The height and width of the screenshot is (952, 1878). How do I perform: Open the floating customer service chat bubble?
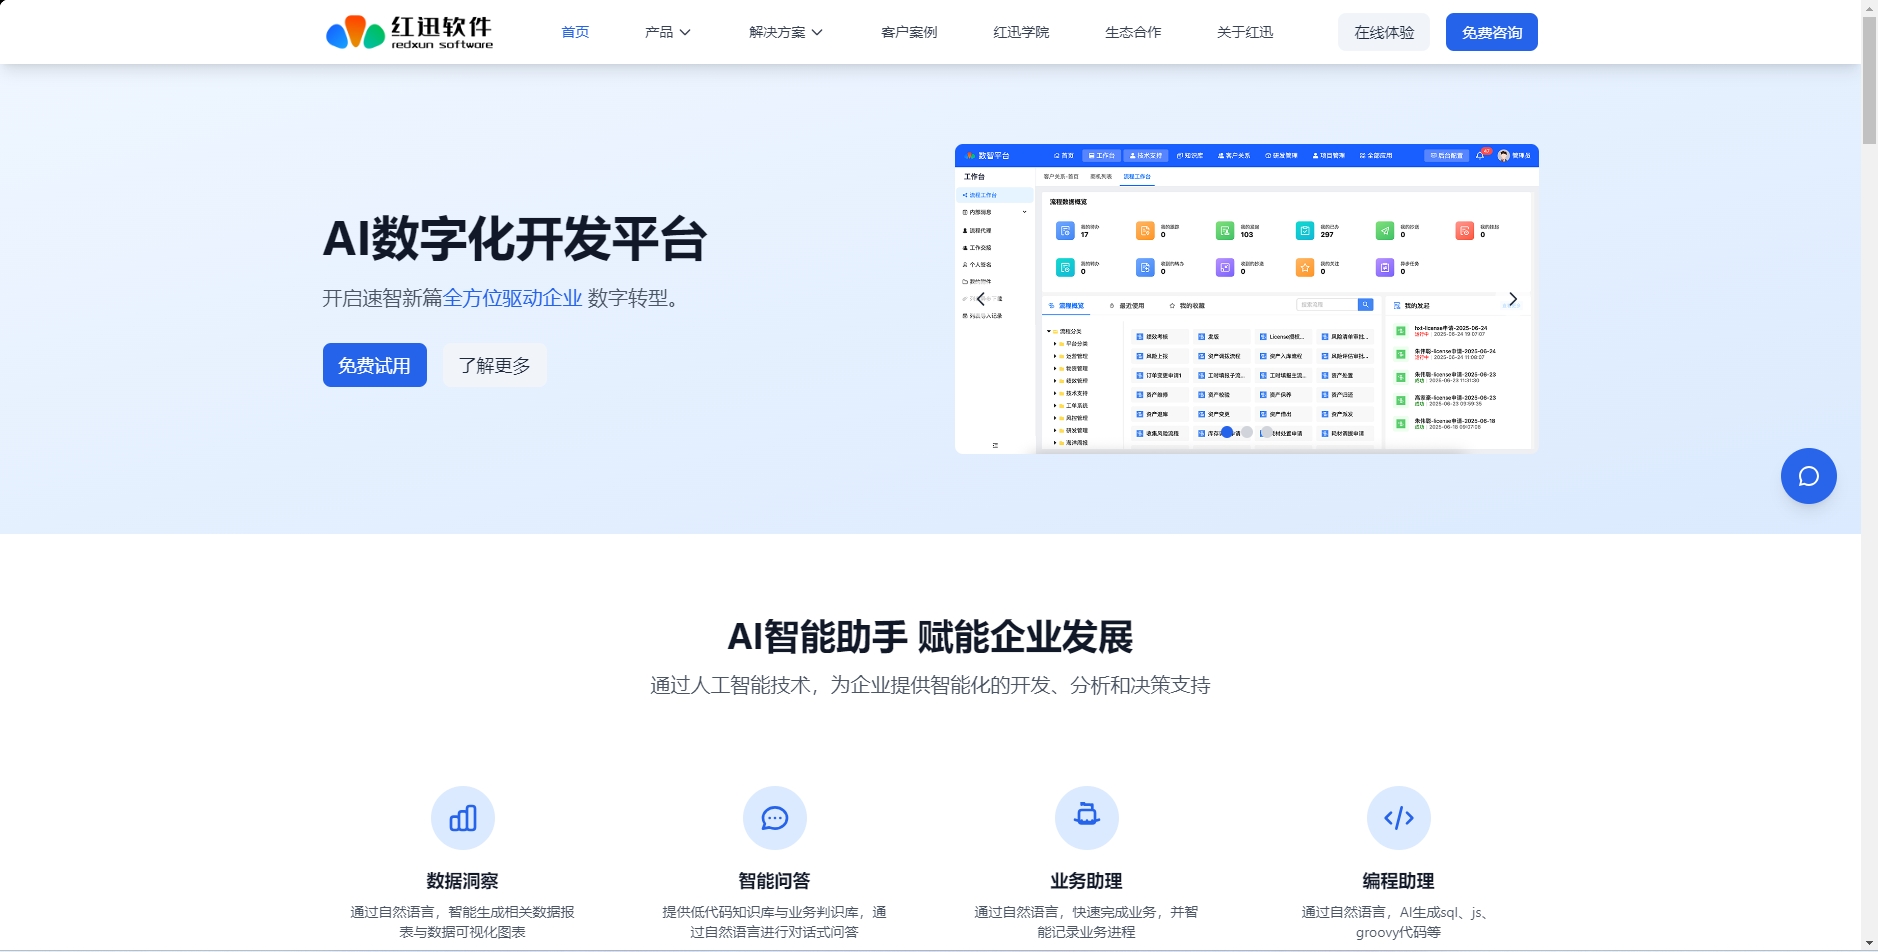pyautogui.click(x=1807, y=476)
